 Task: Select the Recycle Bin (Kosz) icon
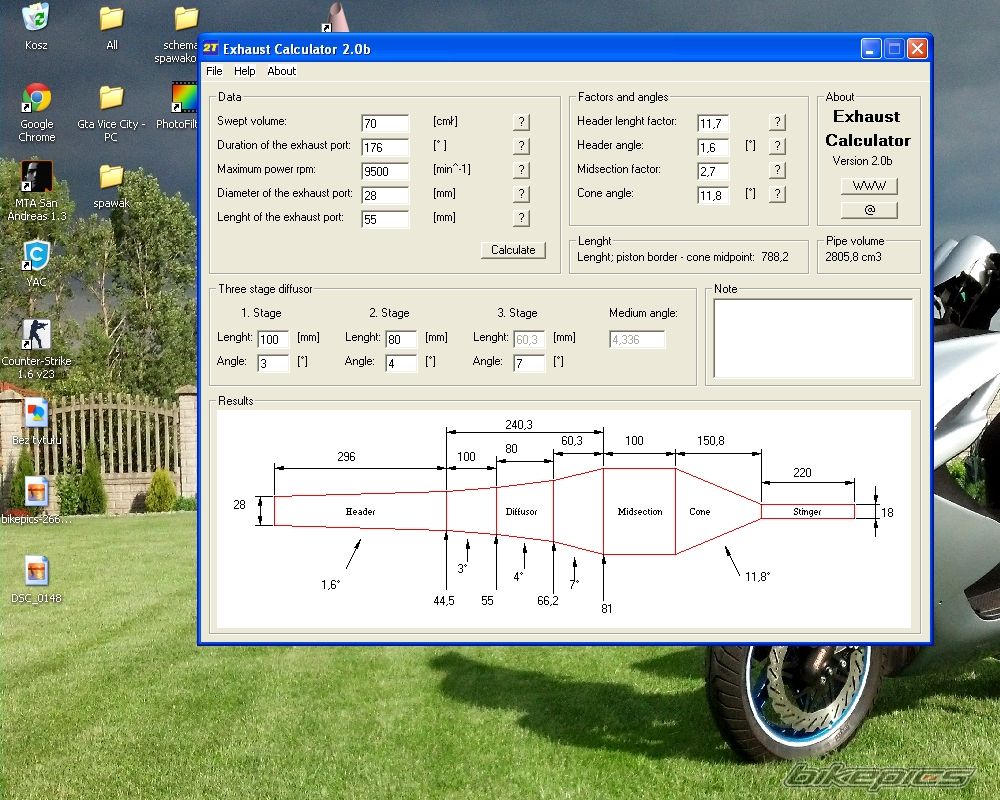37,18
